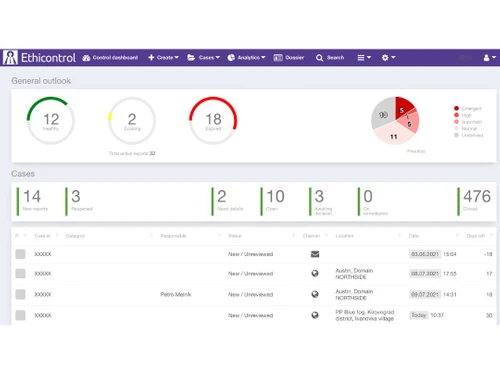Filter by 3 Awaiting decision cases
The image size is (500, 375).
click(321, 202)
